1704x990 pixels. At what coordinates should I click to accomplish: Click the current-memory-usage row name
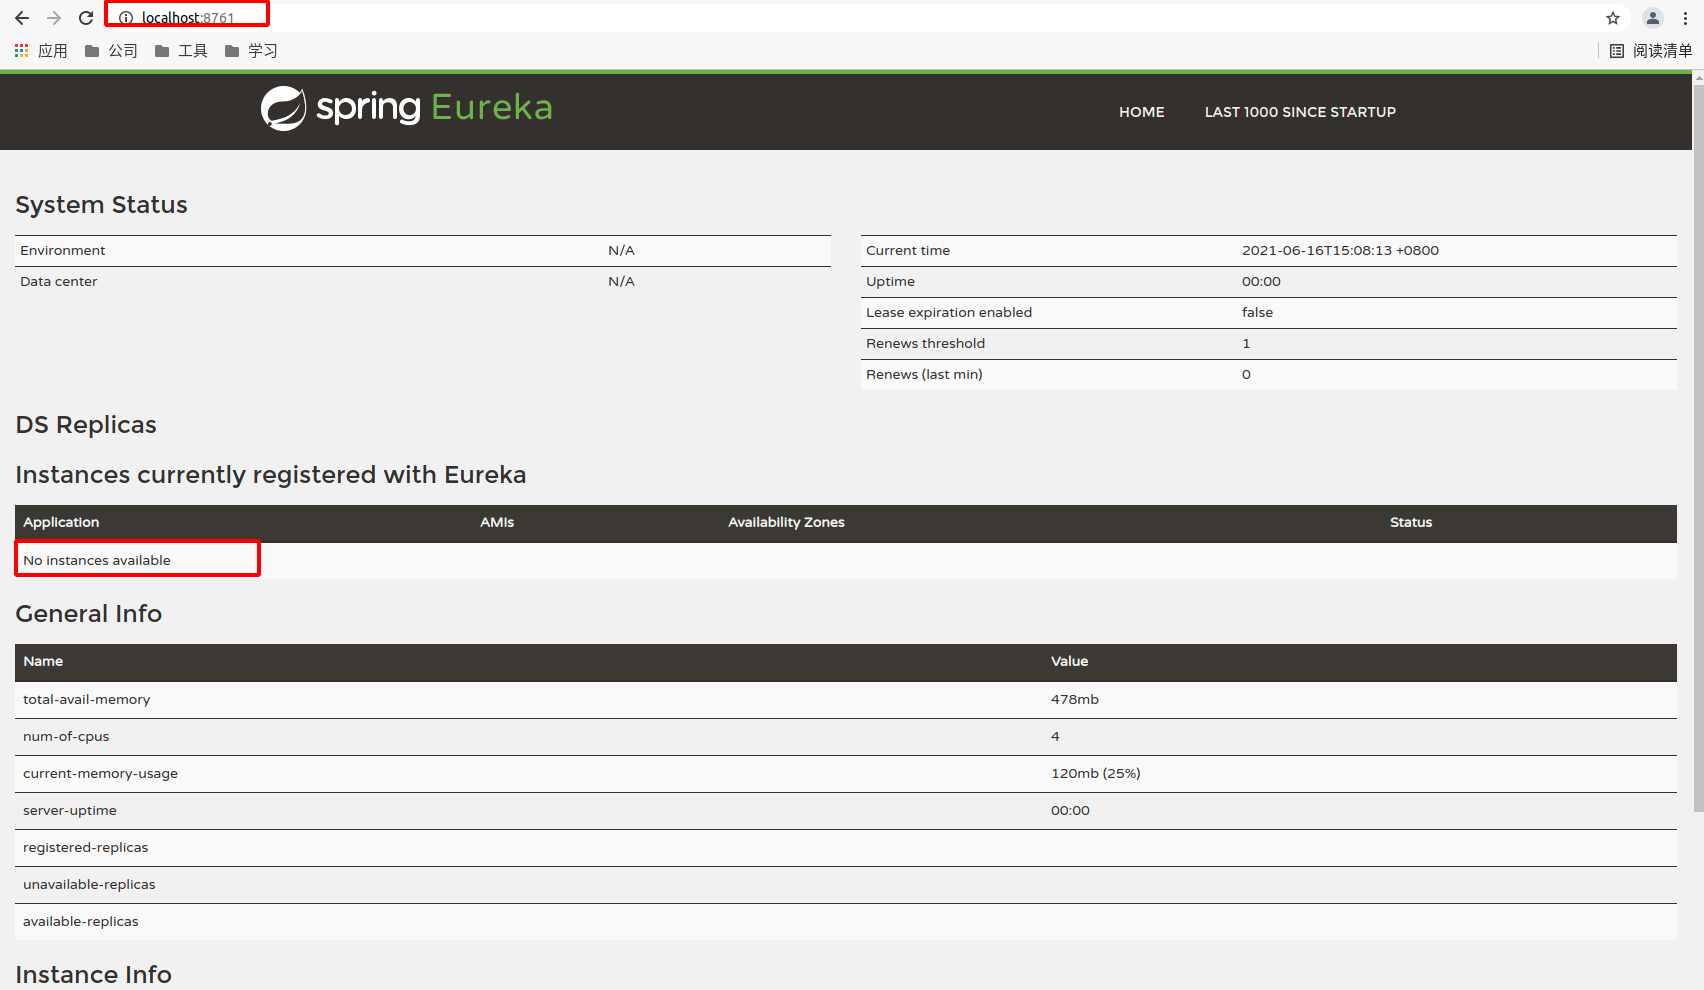click(100, 774)
